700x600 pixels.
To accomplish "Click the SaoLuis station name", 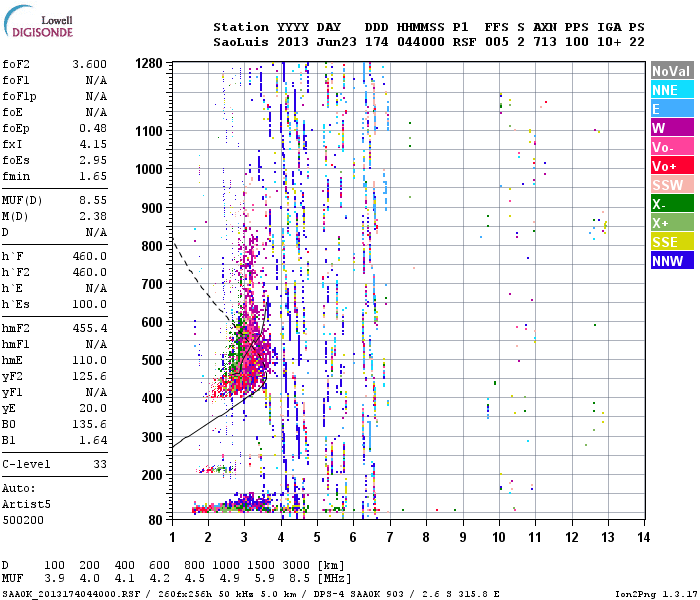I will pos(241,42).
